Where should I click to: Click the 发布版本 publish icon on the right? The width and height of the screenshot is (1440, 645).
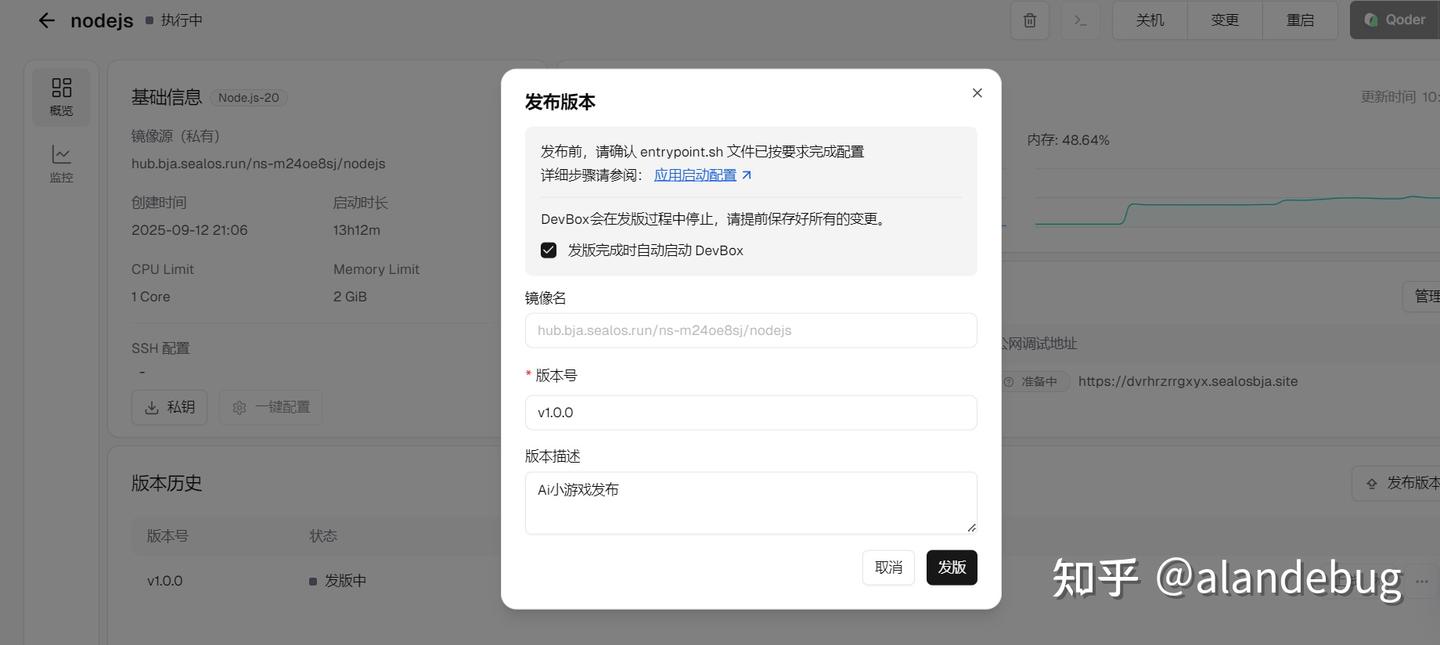[x=1400, y=483]
